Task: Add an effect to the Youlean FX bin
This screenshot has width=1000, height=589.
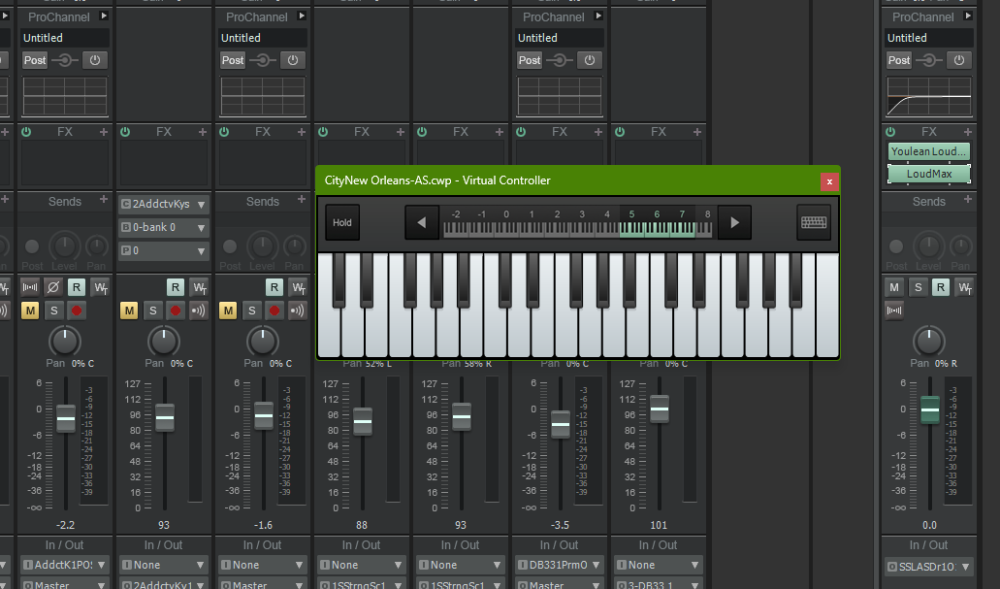Action: click(967, 132)
